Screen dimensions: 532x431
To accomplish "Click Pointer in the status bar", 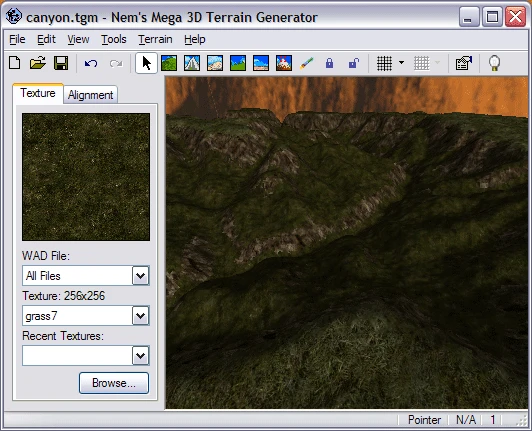I will [424, 420].
